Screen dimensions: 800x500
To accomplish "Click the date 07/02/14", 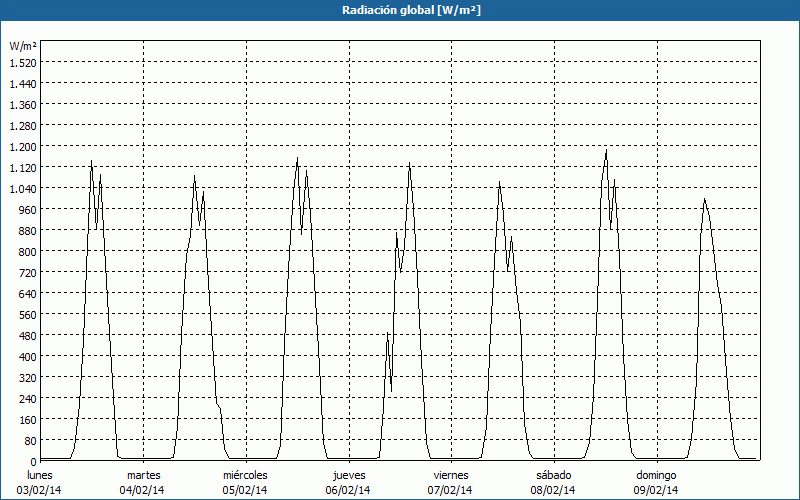I will point(450,490).
